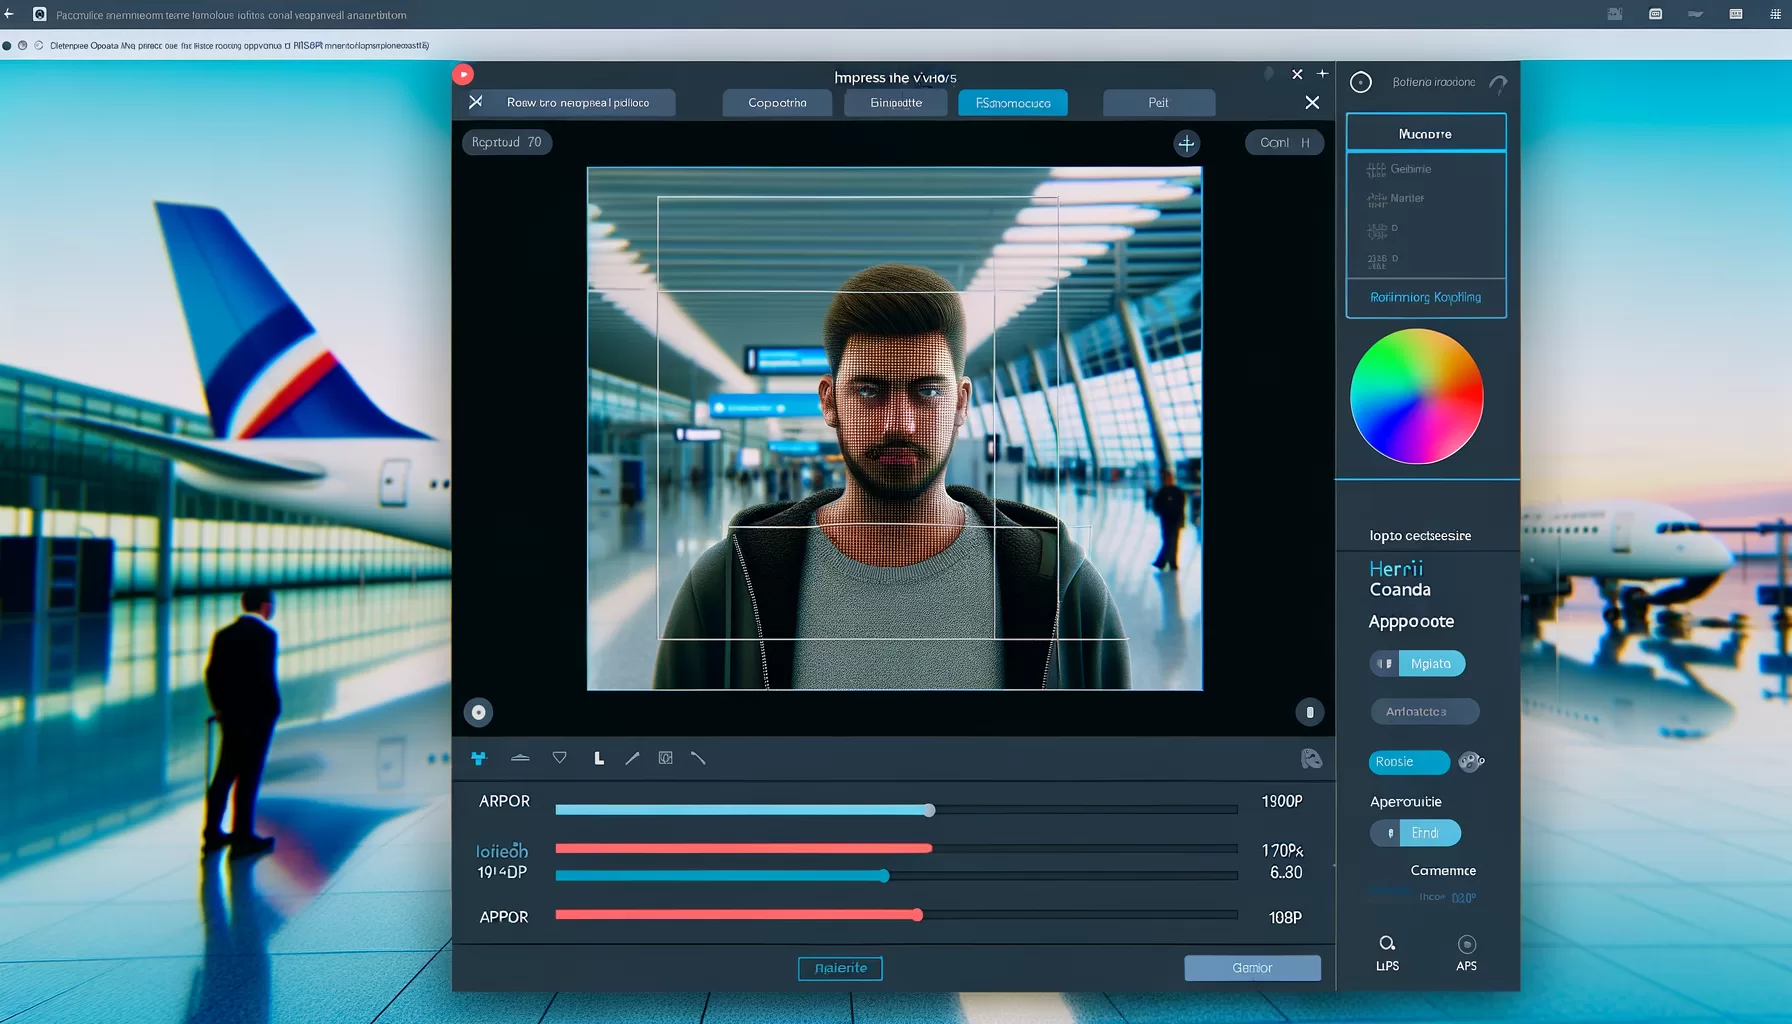
Task: Click the keyboard icon in the top-right bar
Action: 1736,14
